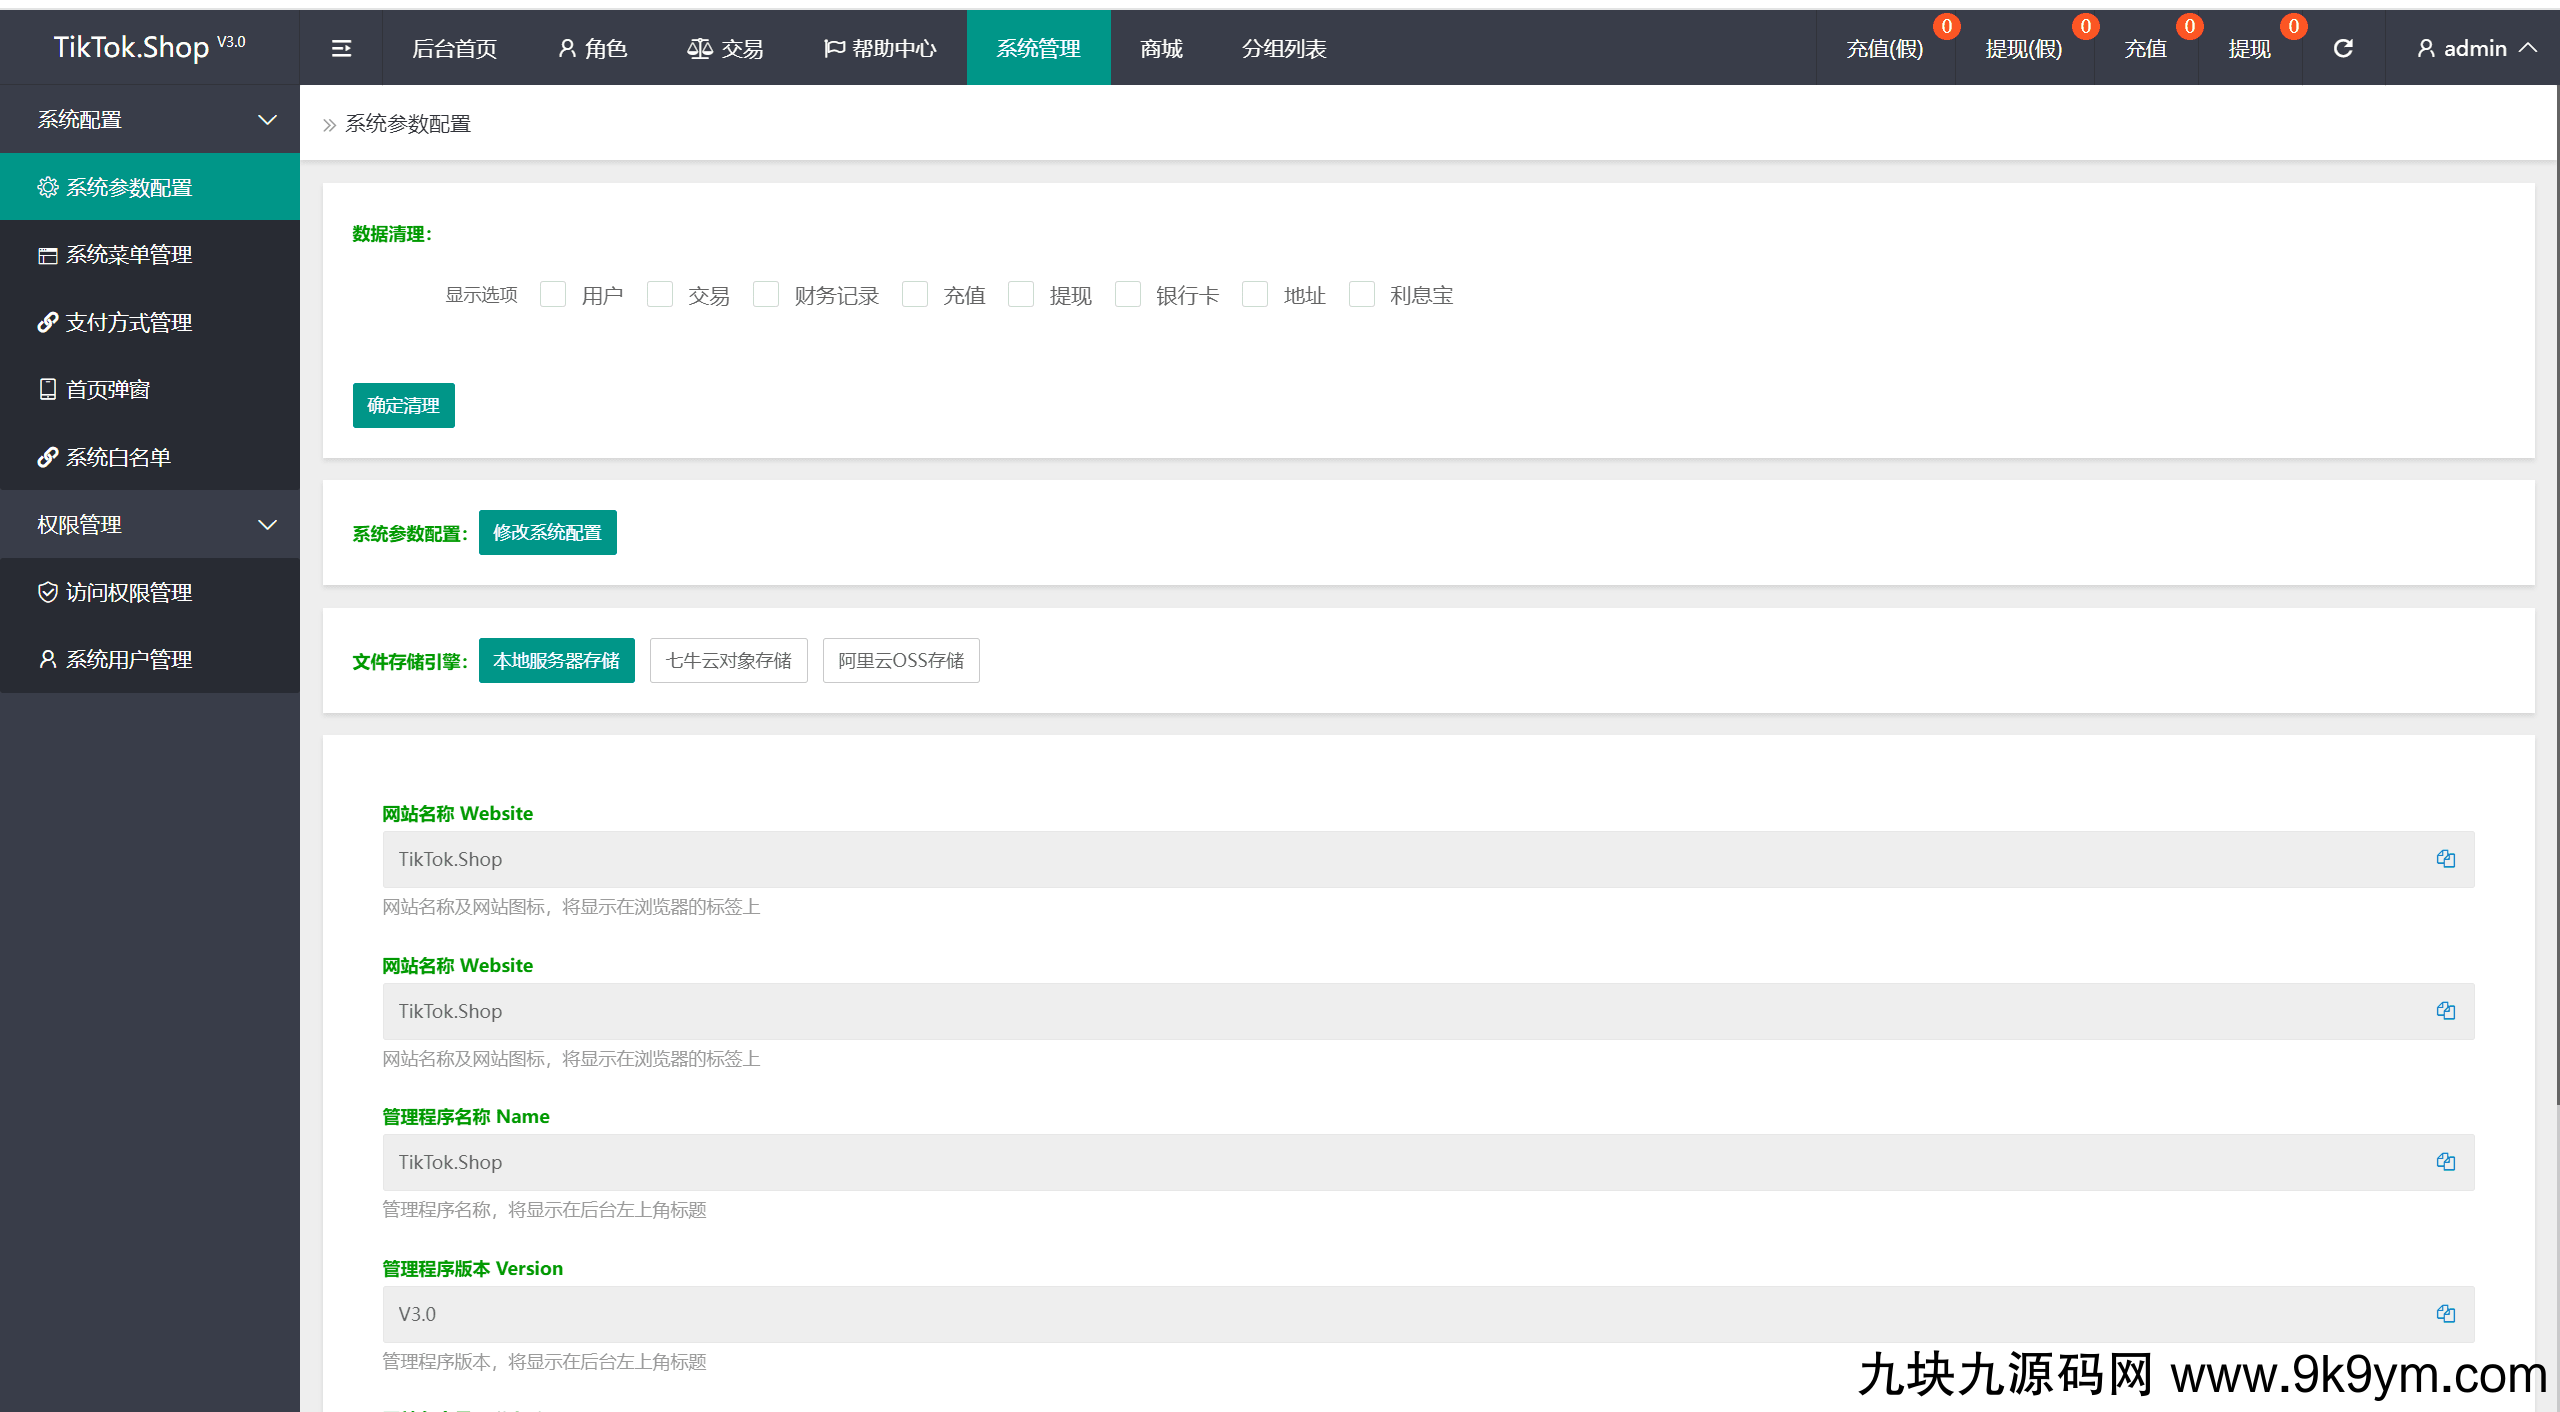Click copy icon beside V3.0 version field

pos(2446,1313)
